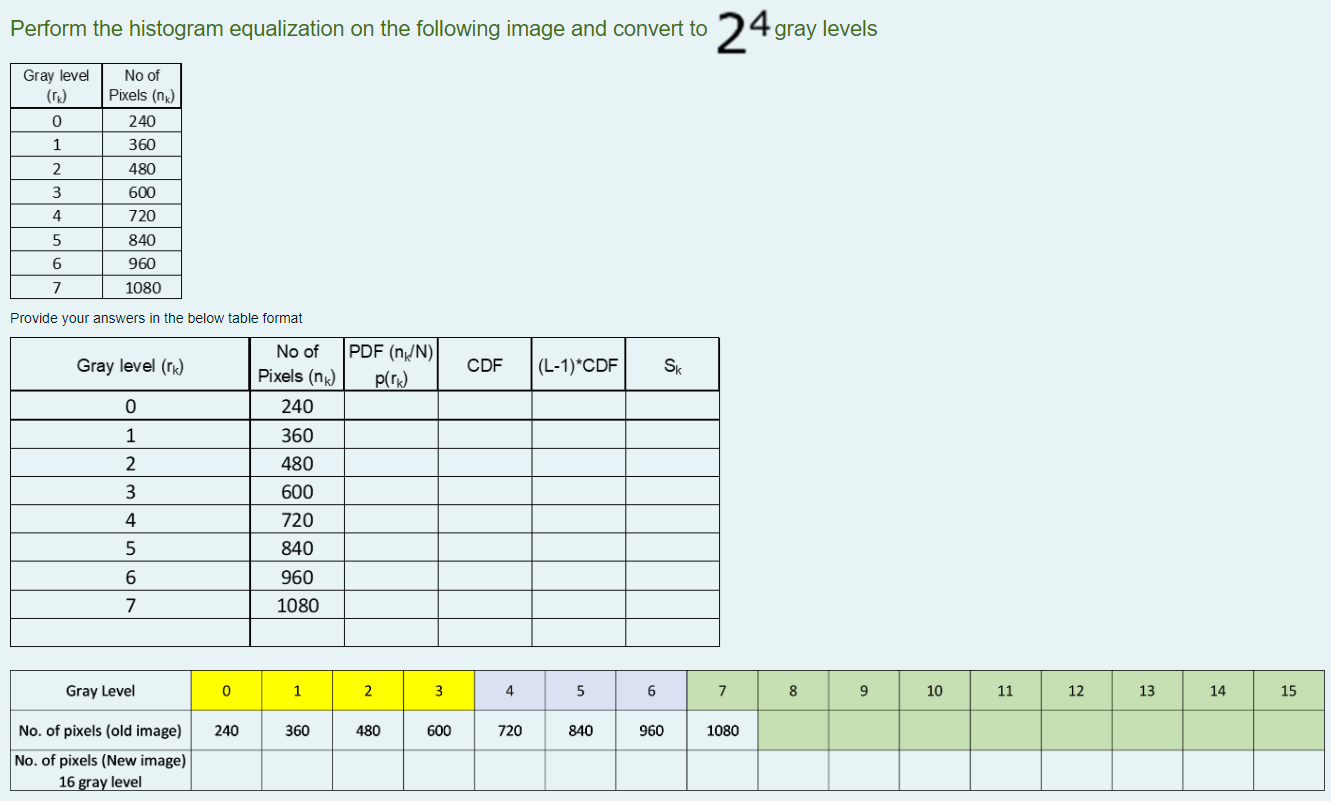Select 600 value in the given data table
This screenshot has width=1331, height=801.
pos(142,192)
